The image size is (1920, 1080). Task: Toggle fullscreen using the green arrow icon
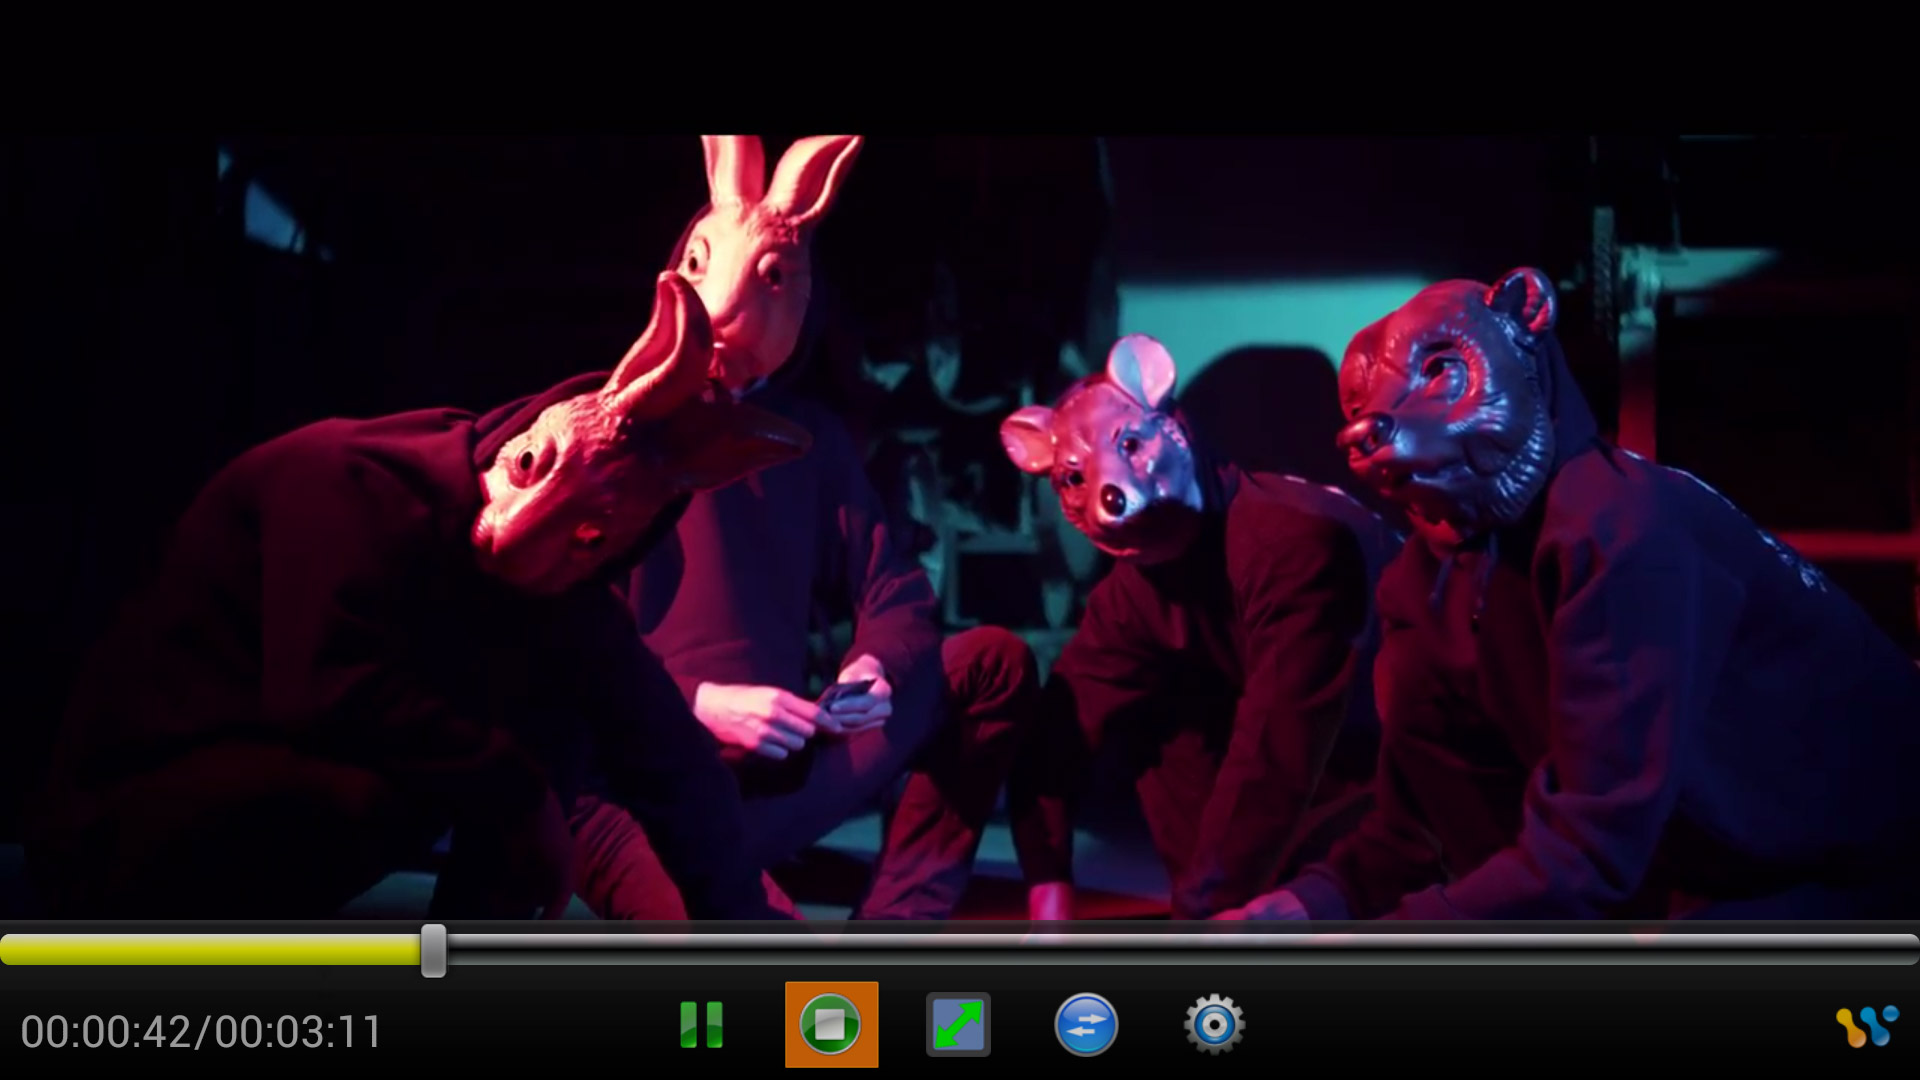[958, 1025]
